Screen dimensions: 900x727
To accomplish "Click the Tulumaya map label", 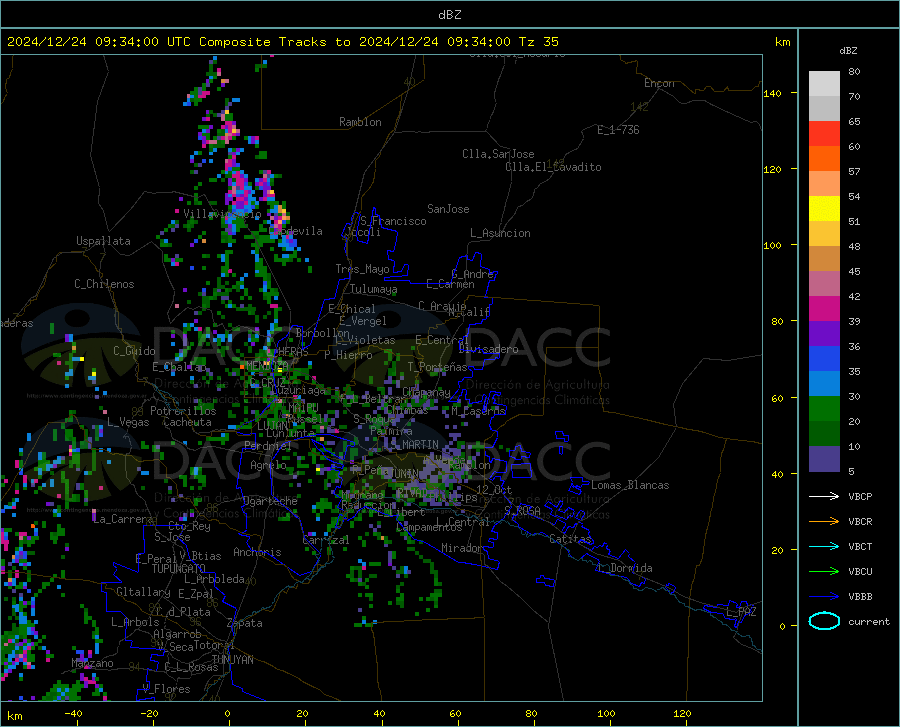I will coord(374,289).
